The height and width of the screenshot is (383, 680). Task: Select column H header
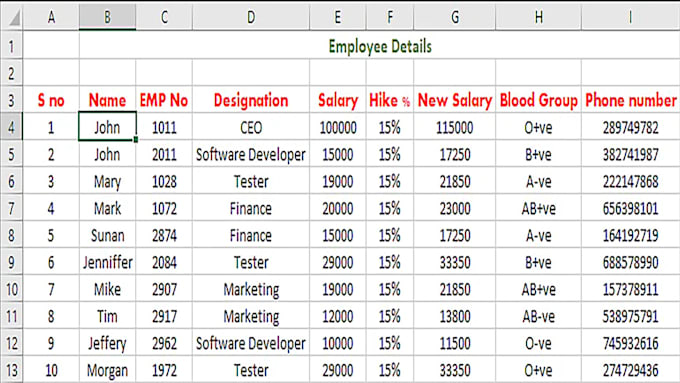[x=538, y=17]
